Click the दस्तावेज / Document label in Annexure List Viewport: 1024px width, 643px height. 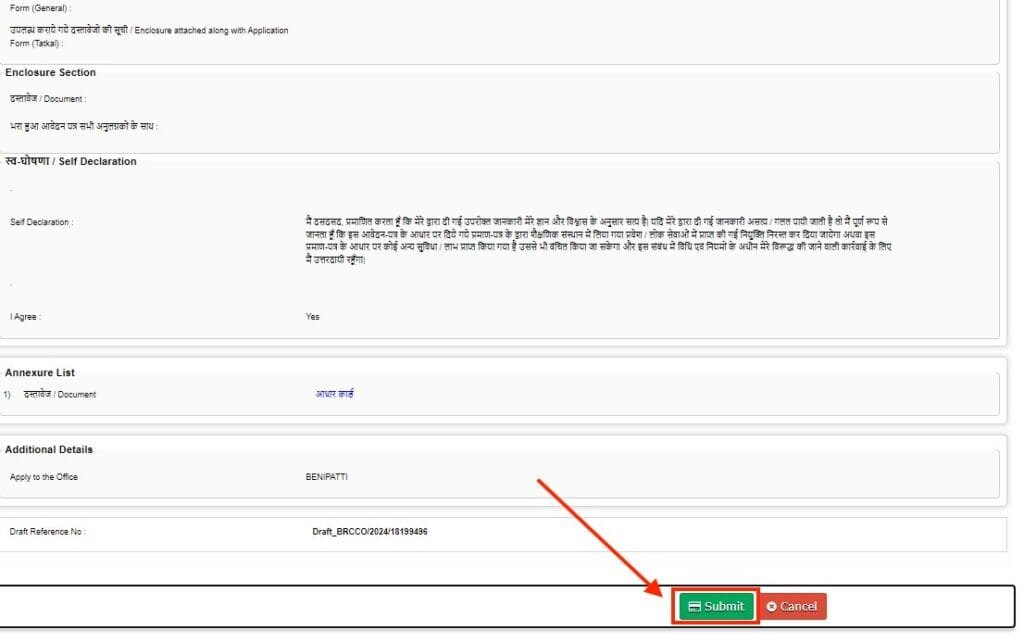59,394
